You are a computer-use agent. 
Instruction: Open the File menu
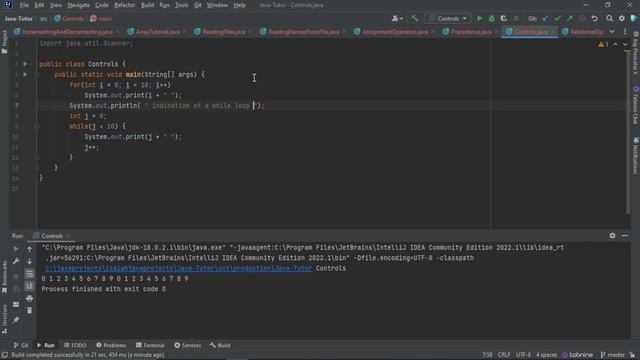24,5
